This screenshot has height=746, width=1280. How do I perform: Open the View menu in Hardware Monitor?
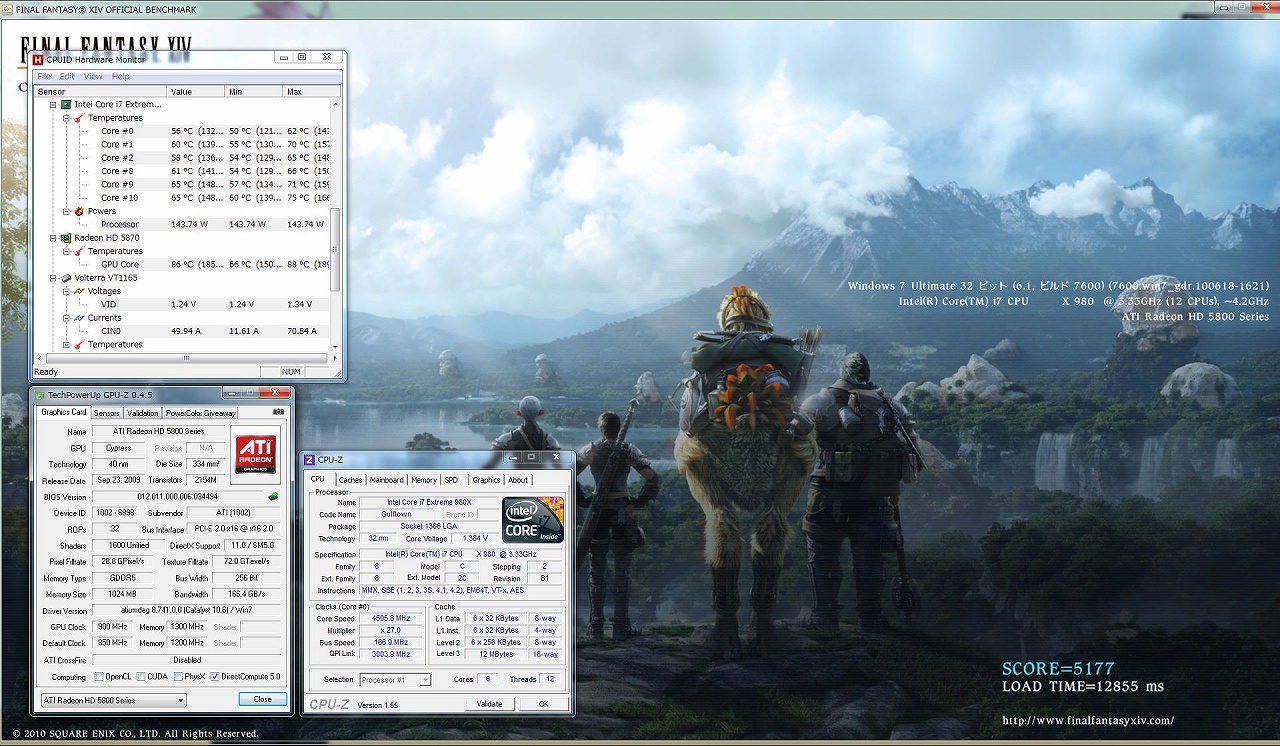point(93,76)
